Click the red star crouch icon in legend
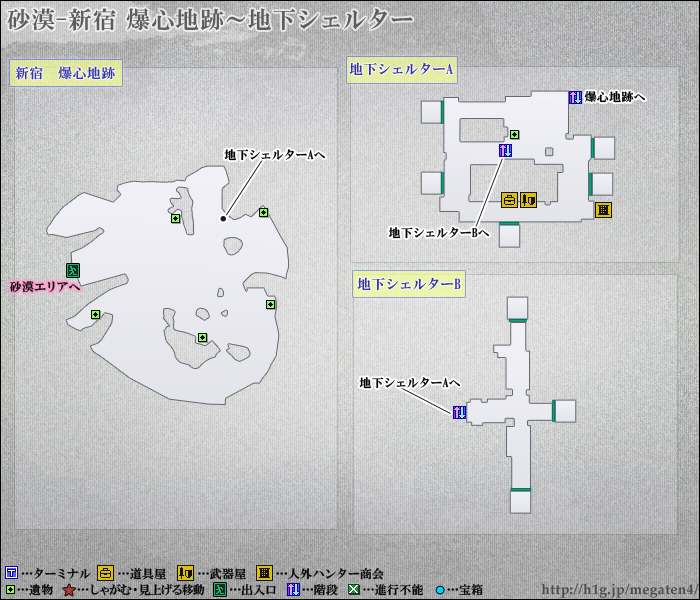This screenshot has width=700, height=600. click(x=68, y=591)
